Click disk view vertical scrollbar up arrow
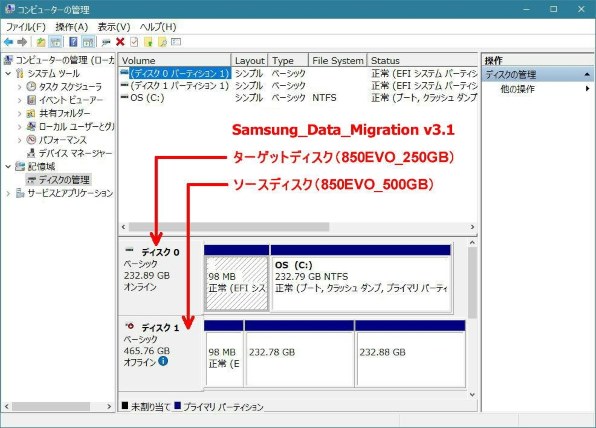The image size is (596, 428). pyautogui.click(x=472, y=243)
